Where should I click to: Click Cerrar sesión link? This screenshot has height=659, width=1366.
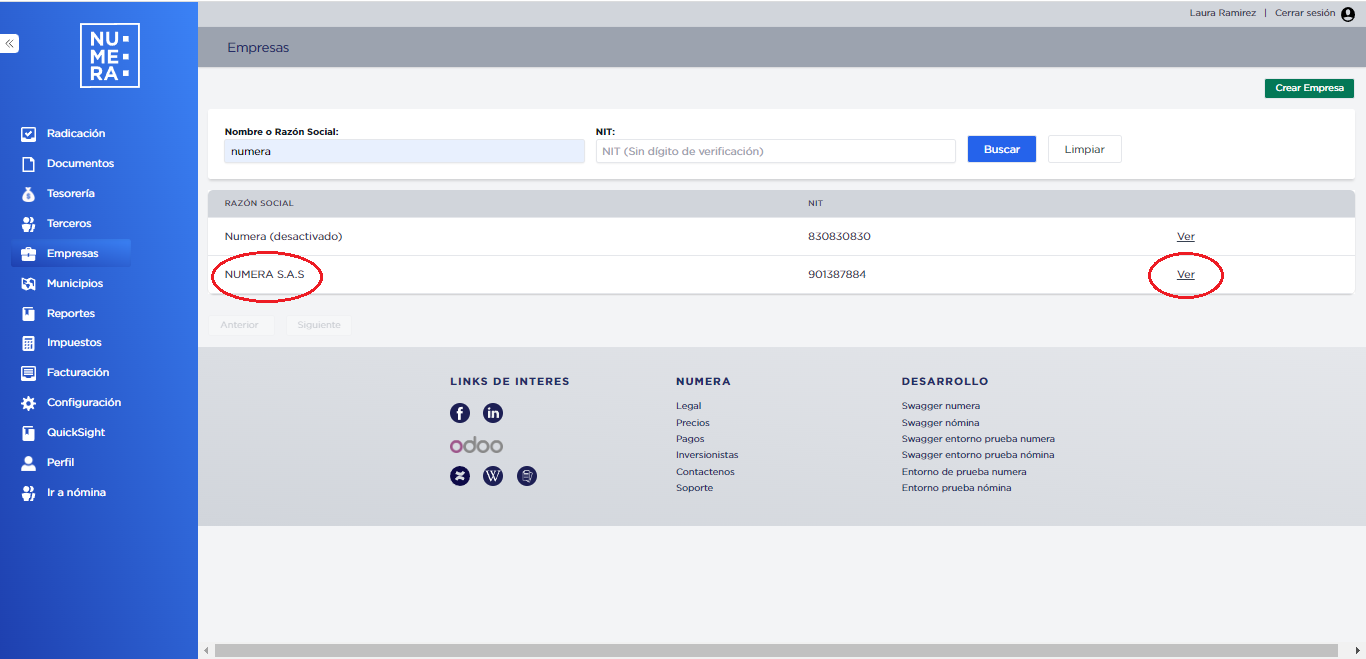[x=1305, y=13]
